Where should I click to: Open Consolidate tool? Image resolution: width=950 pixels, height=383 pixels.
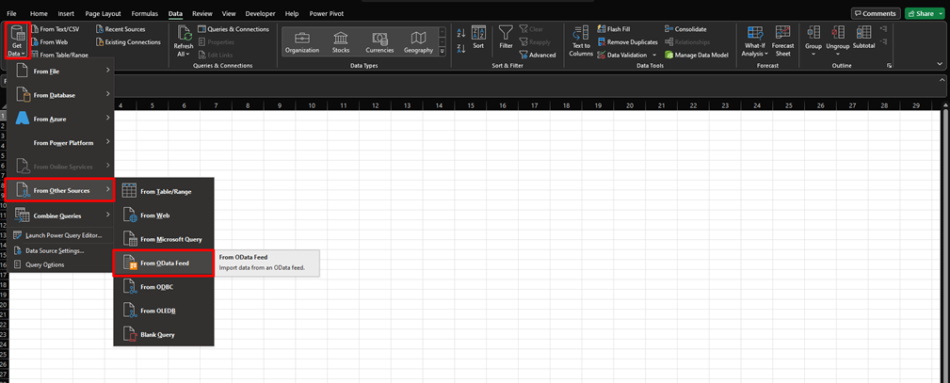point(685,29)
